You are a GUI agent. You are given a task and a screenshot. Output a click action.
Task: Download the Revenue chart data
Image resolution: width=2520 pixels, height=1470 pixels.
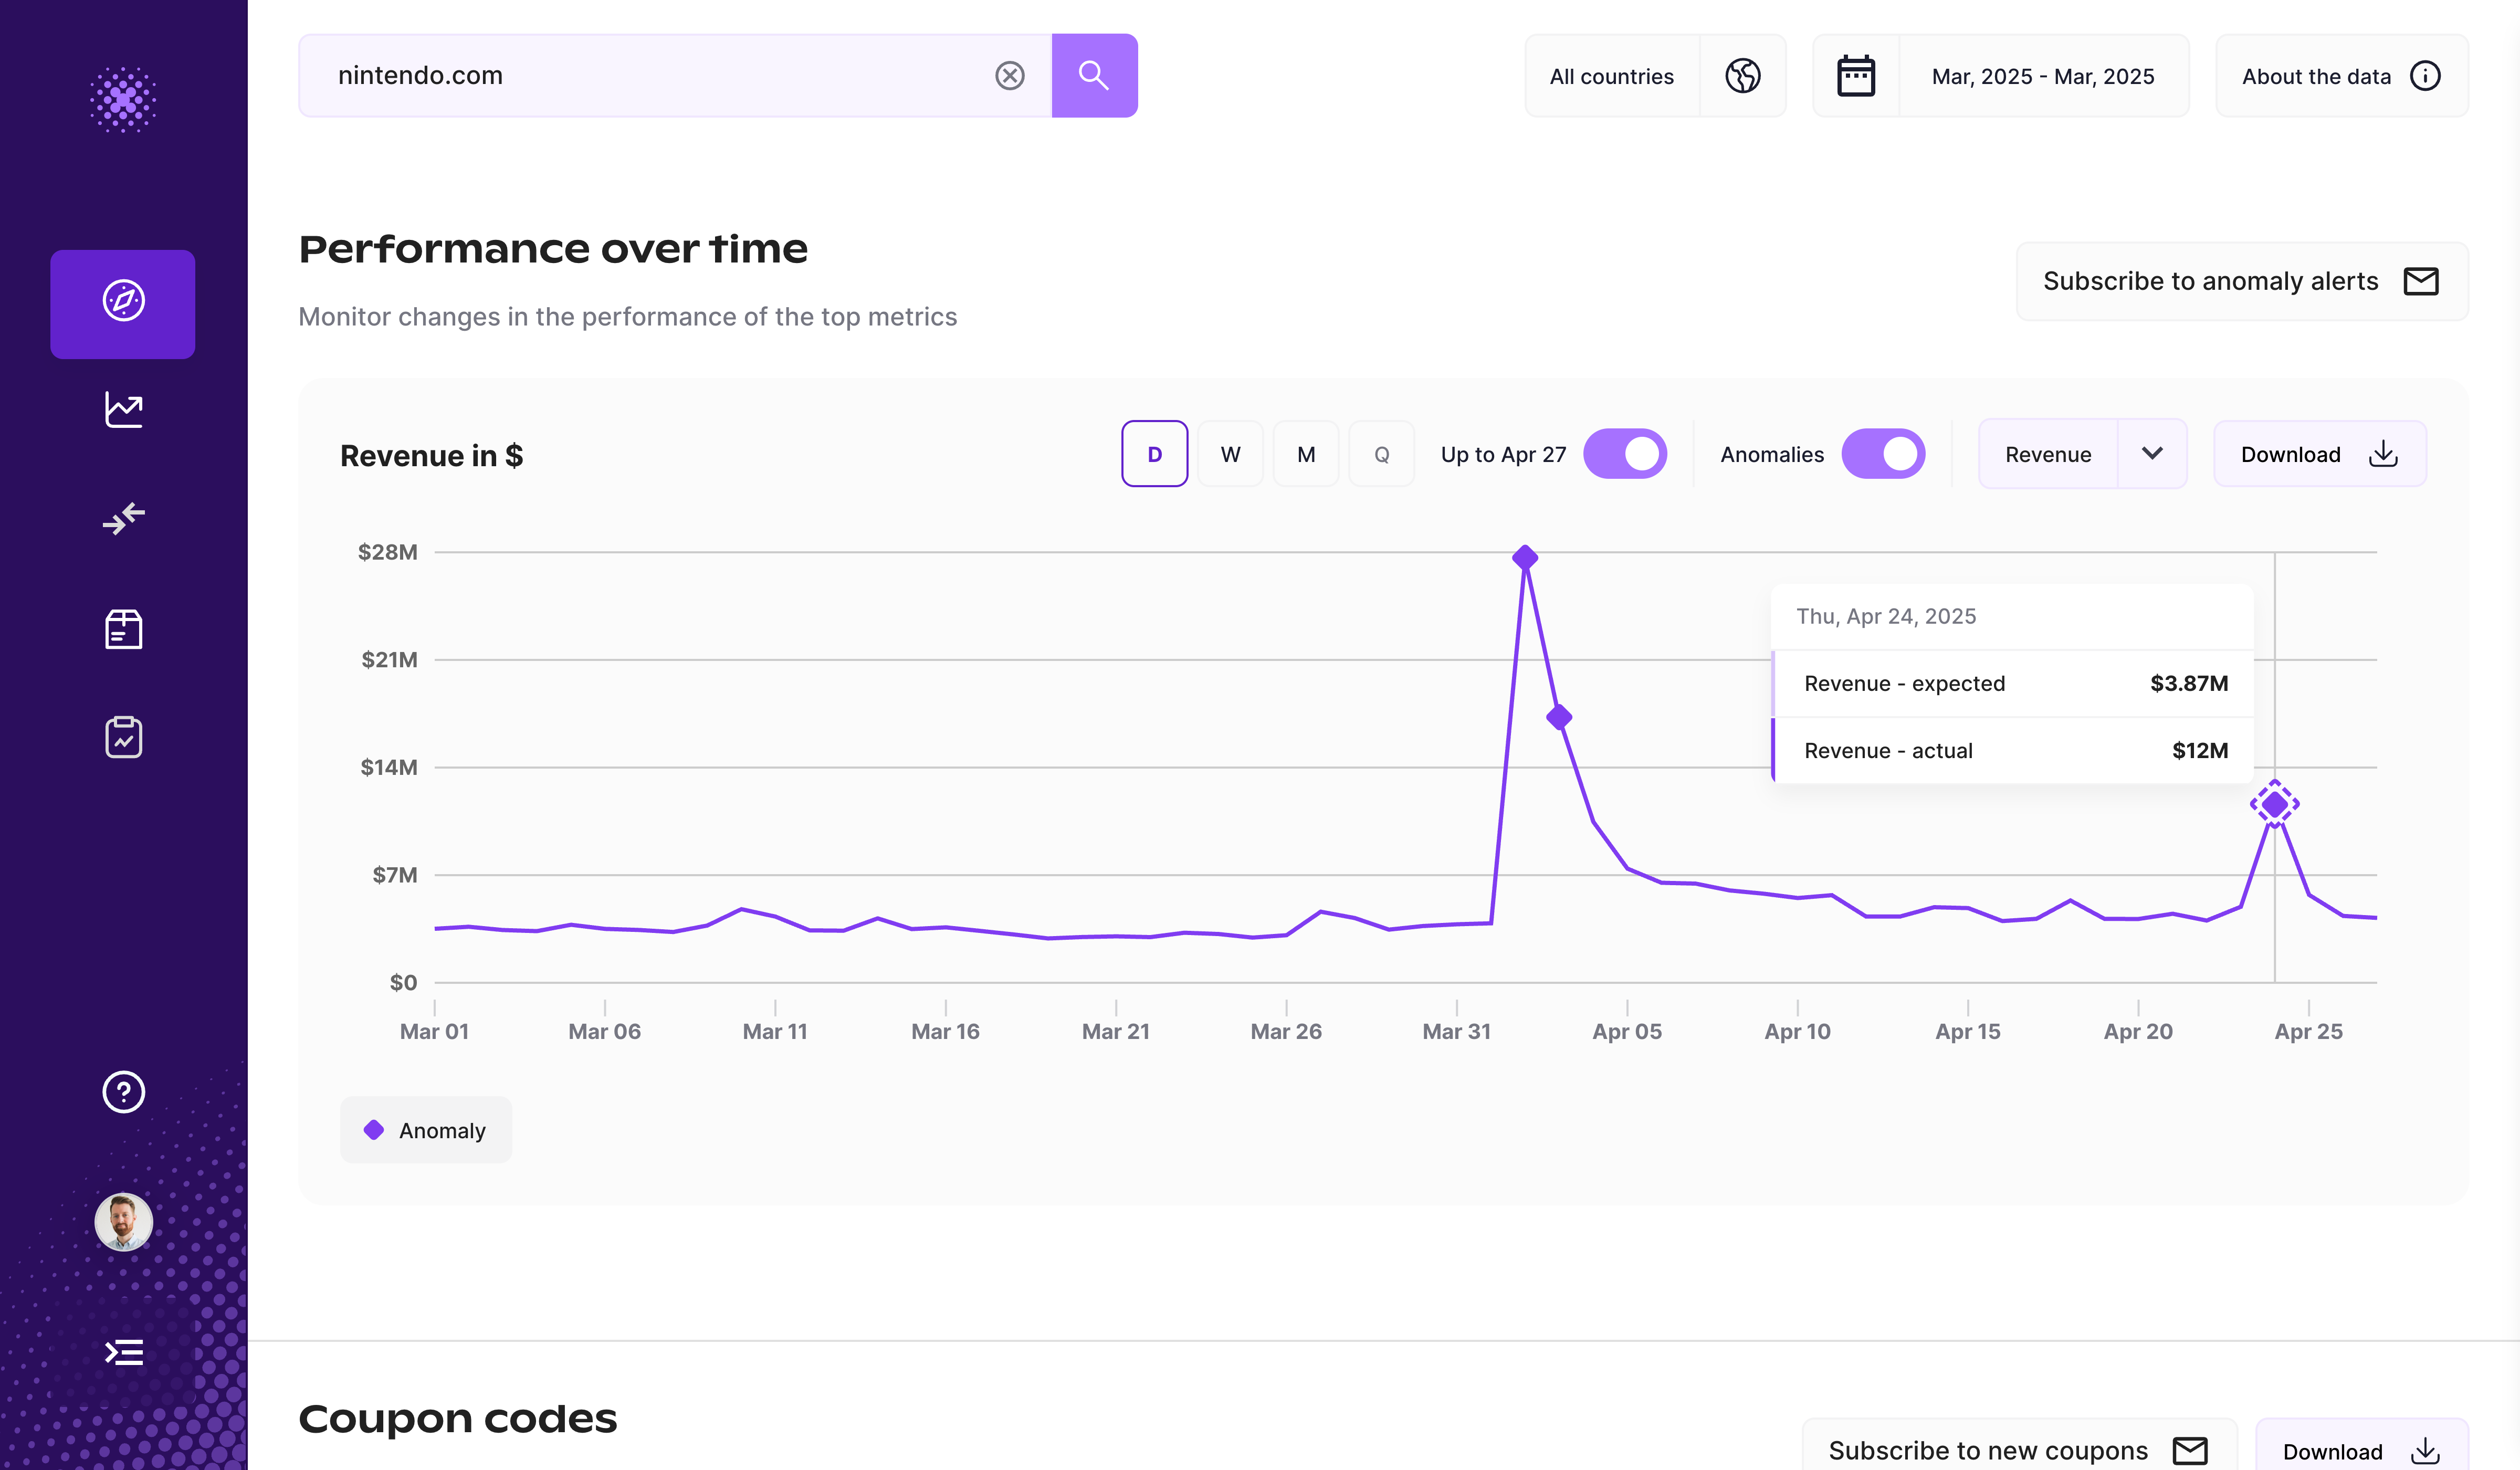click(x=2320, y=454)
